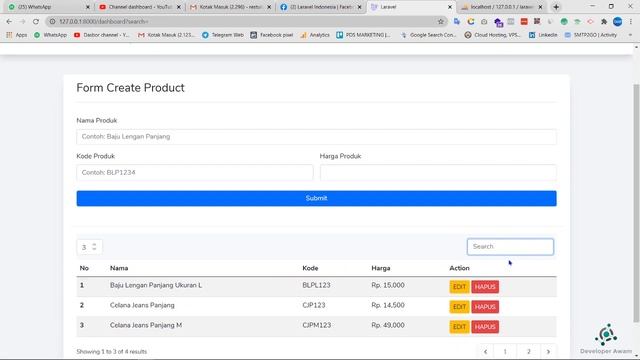
Task: Reload the page with the refresh icon
Action: tap(36, 22)
